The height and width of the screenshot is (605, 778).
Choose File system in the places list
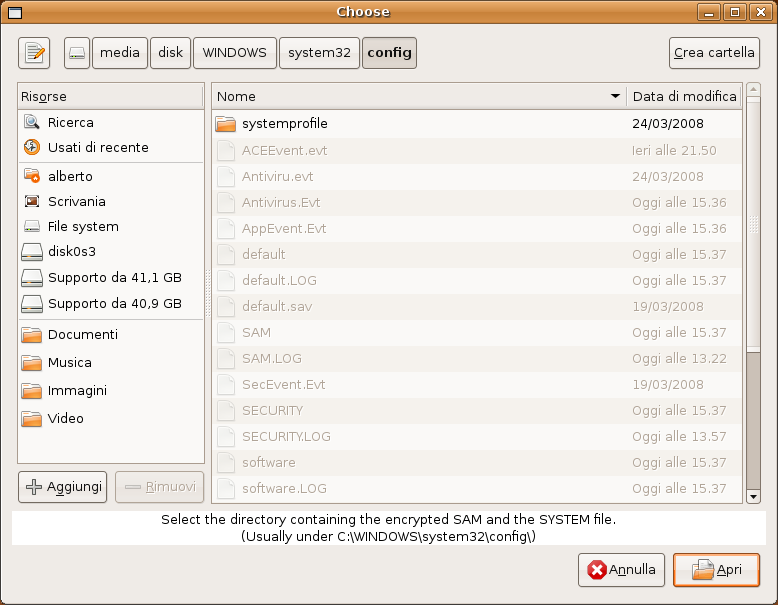pos(82,226)
